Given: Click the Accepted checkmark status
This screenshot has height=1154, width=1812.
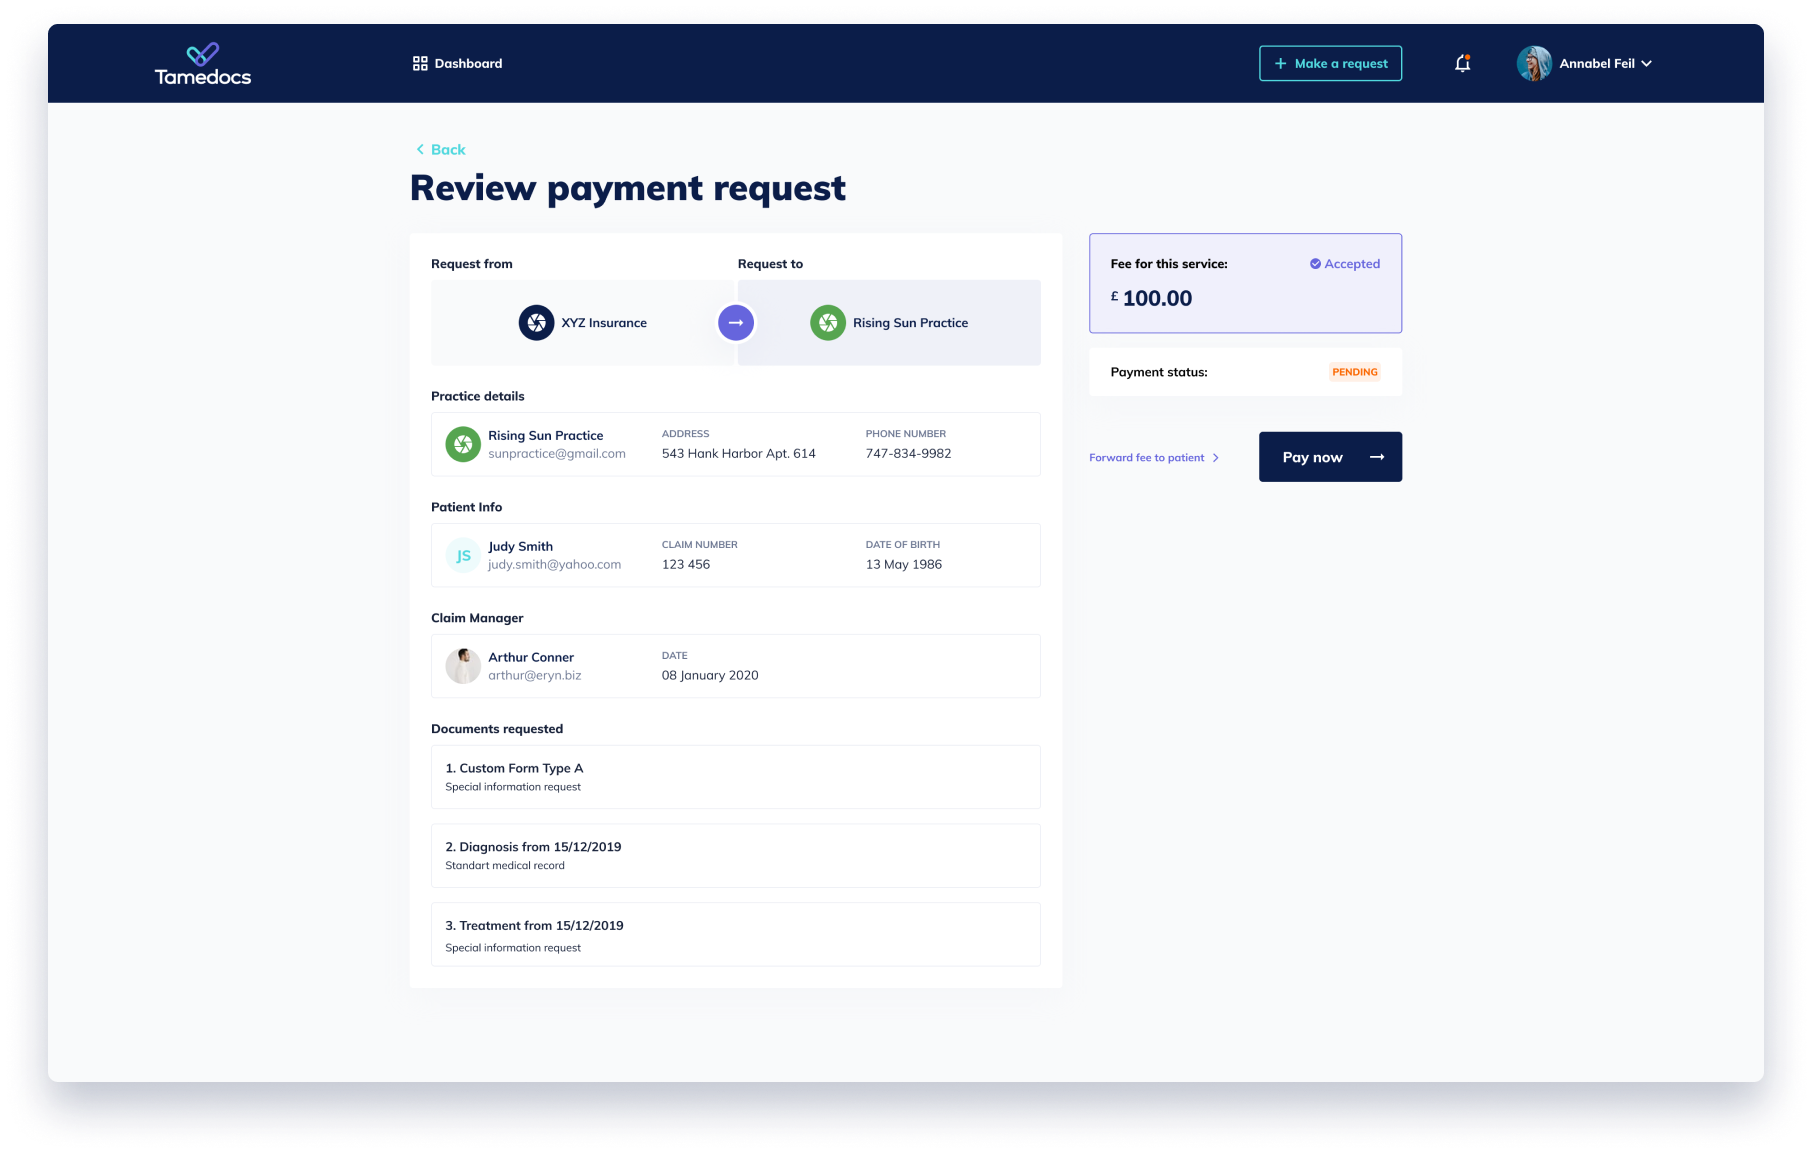Looking at the screenshot, I should 1345,264.
